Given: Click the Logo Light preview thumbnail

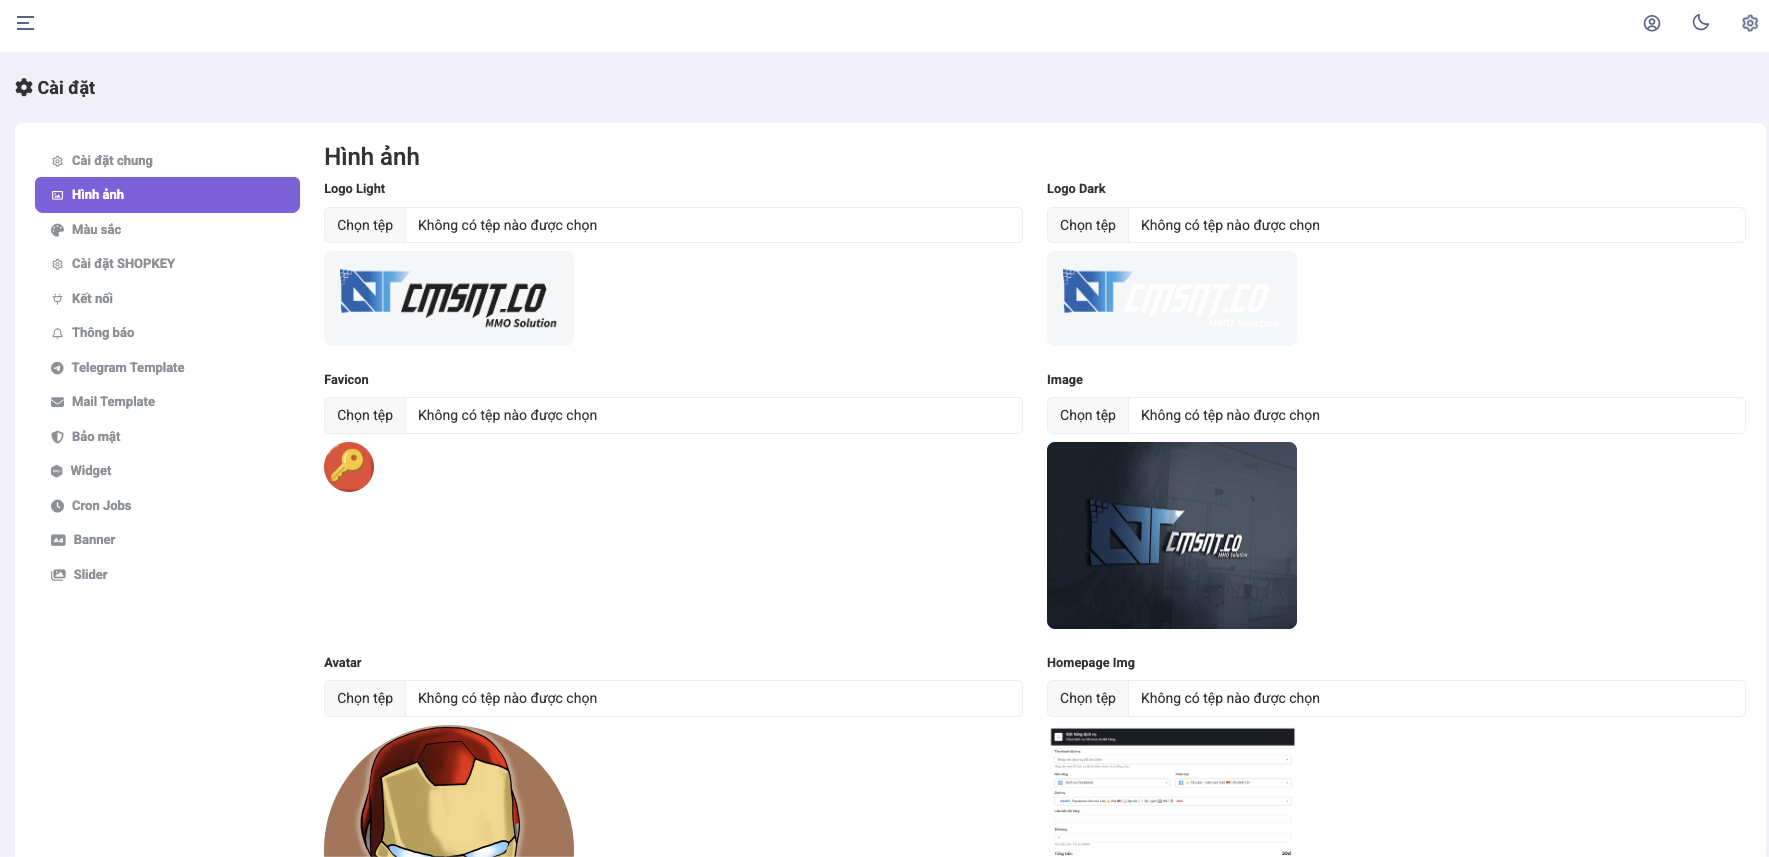Looking at the screenshot, I should 449,298.
